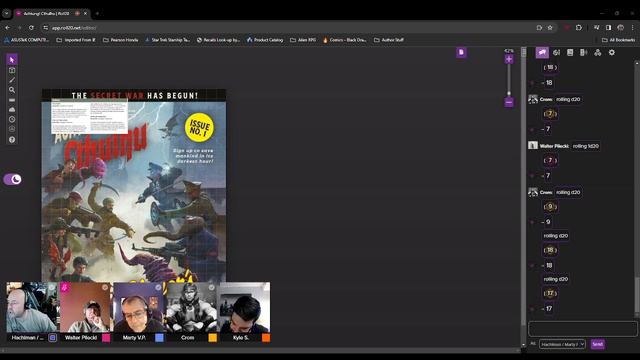Screen dimensions: 640x360
Task: Open the My Settings gear tab
Action: pos(611,53)
